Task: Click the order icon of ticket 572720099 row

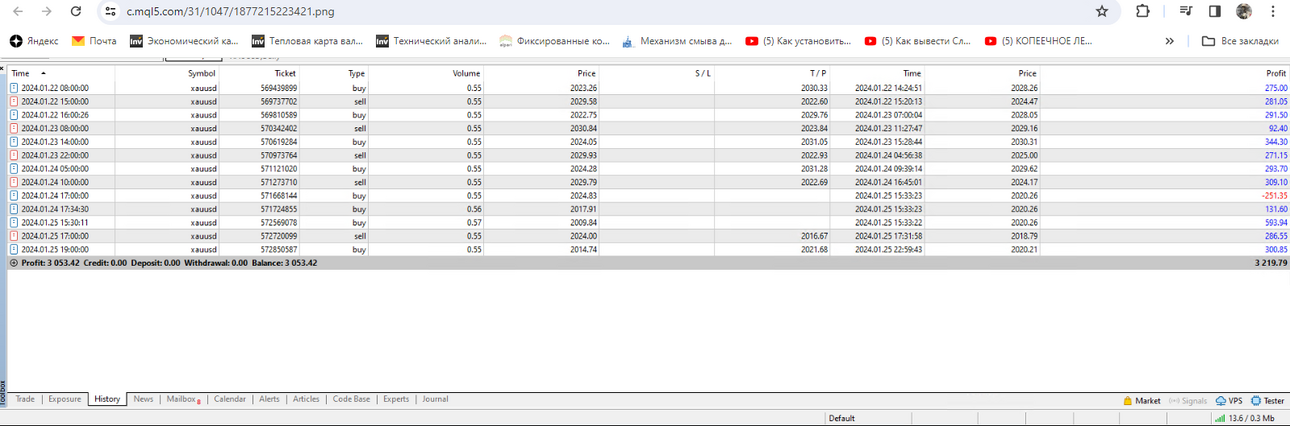Action: tap(14, 236)
